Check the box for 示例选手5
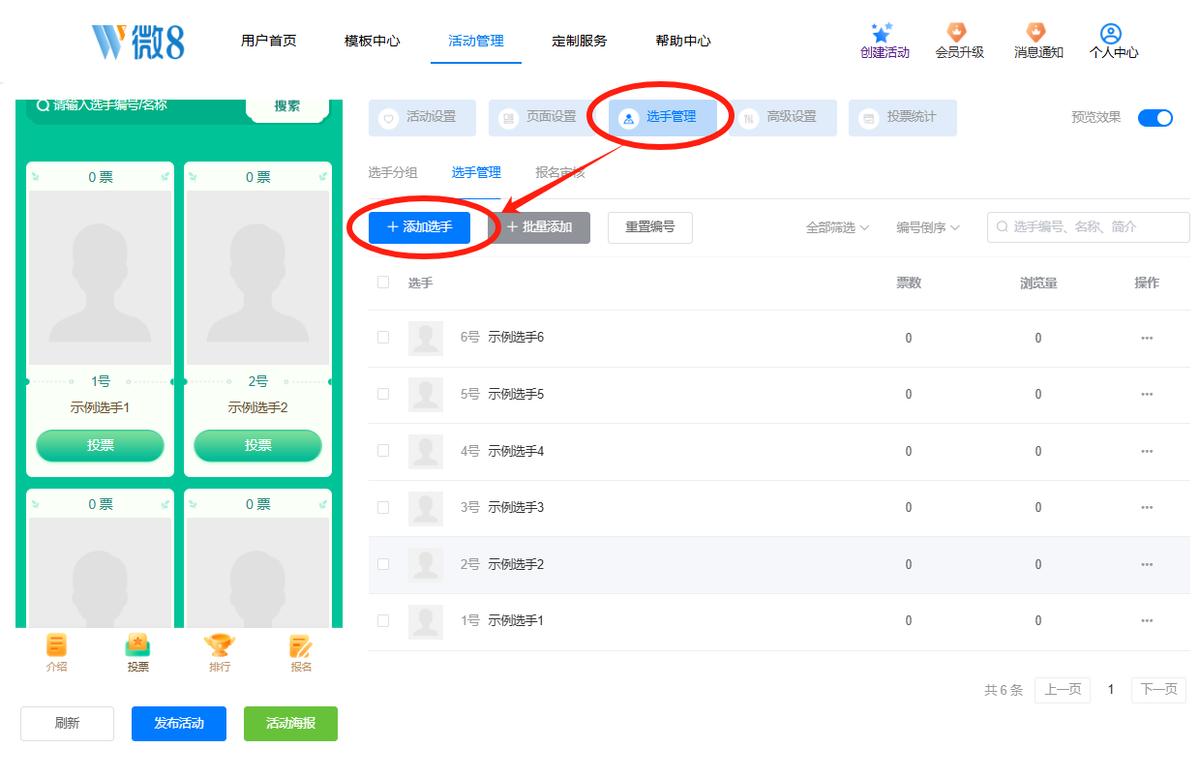 click(x=383, y=394)
